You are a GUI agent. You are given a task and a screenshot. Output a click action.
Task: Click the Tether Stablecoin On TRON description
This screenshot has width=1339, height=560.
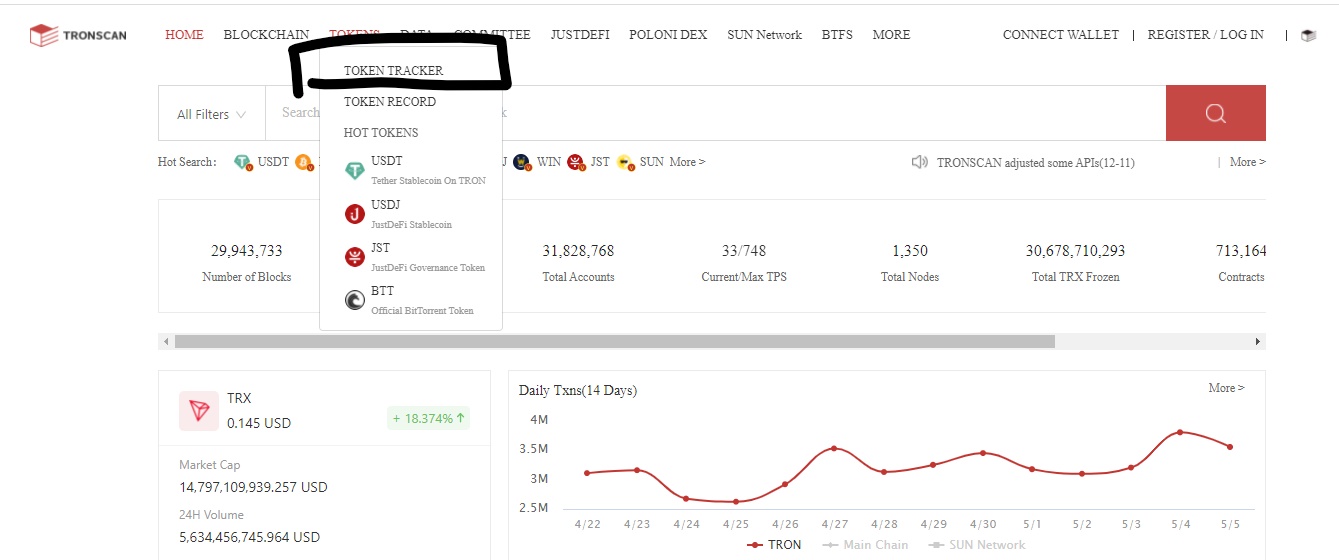click(428, 181)
